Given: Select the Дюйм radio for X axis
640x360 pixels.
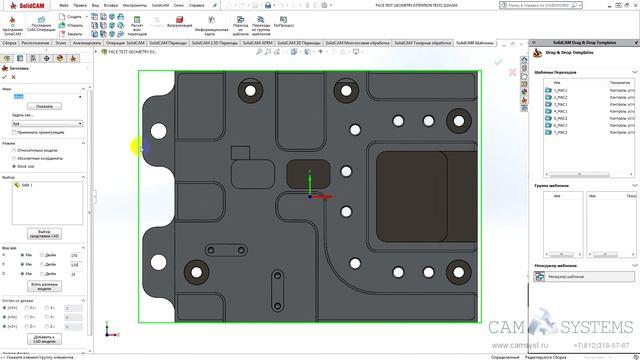Looking at the screenshot, I should point(42,255).
